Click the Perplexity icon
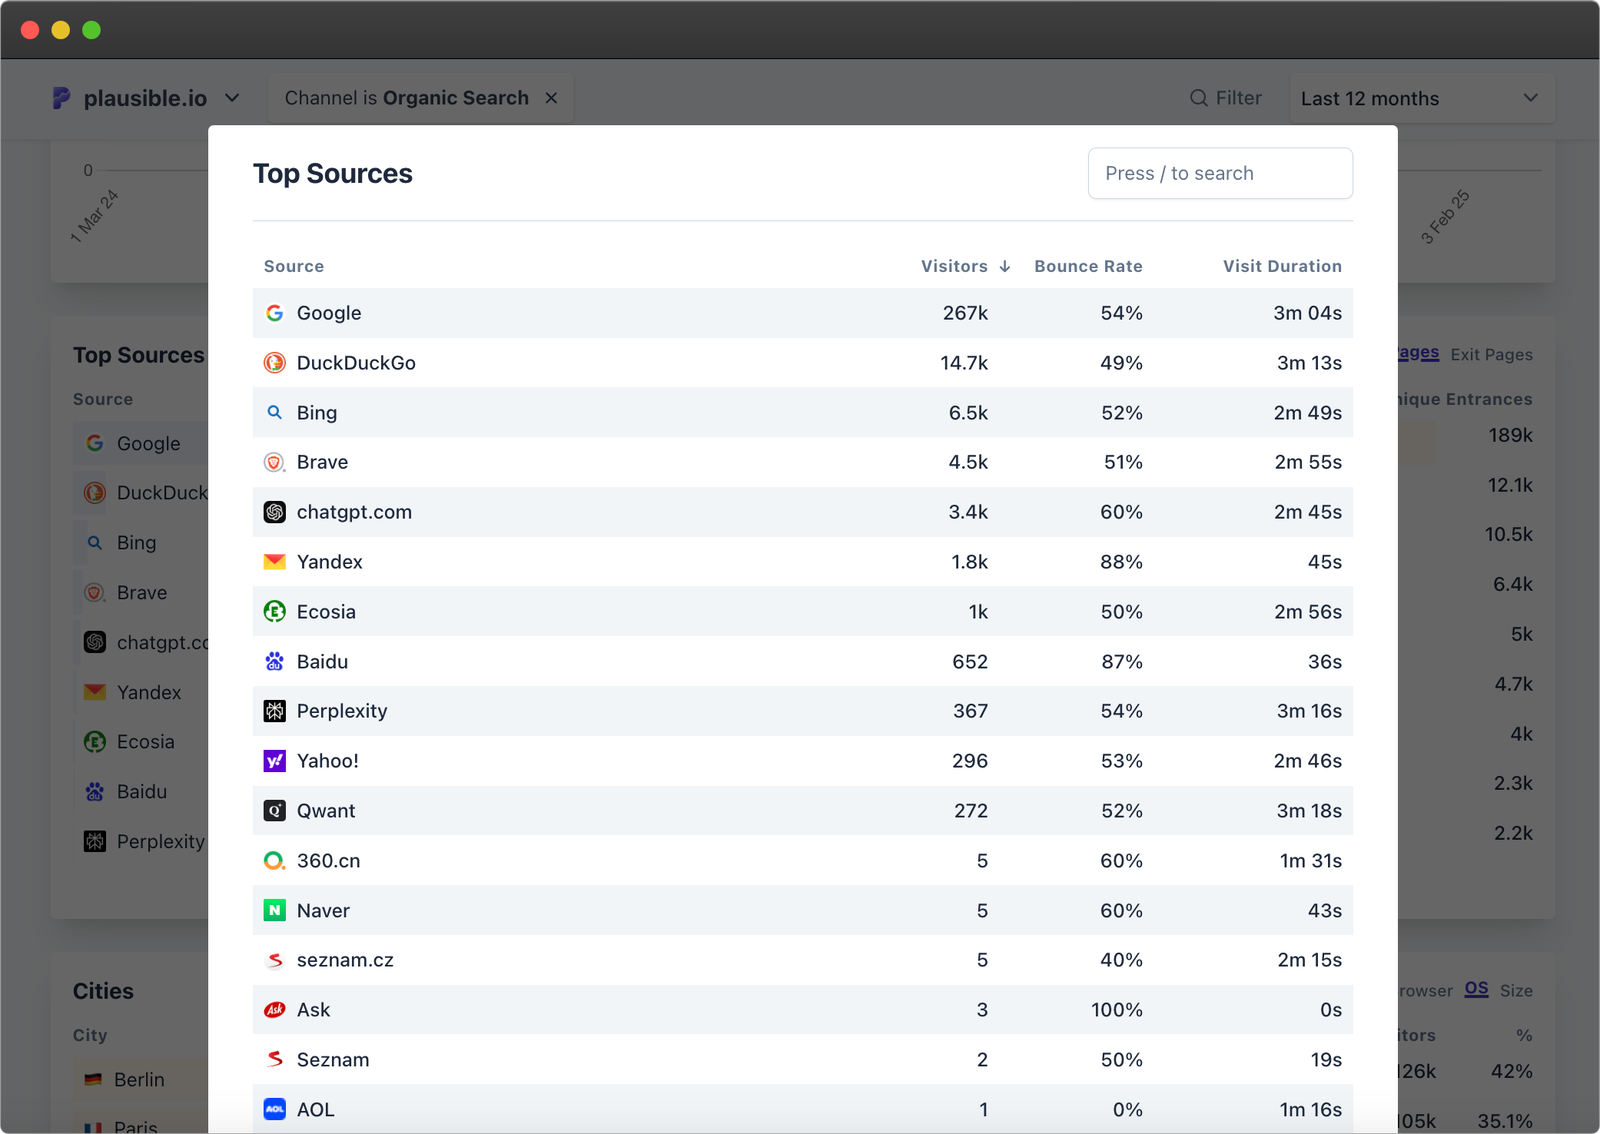 click(274, 710)
